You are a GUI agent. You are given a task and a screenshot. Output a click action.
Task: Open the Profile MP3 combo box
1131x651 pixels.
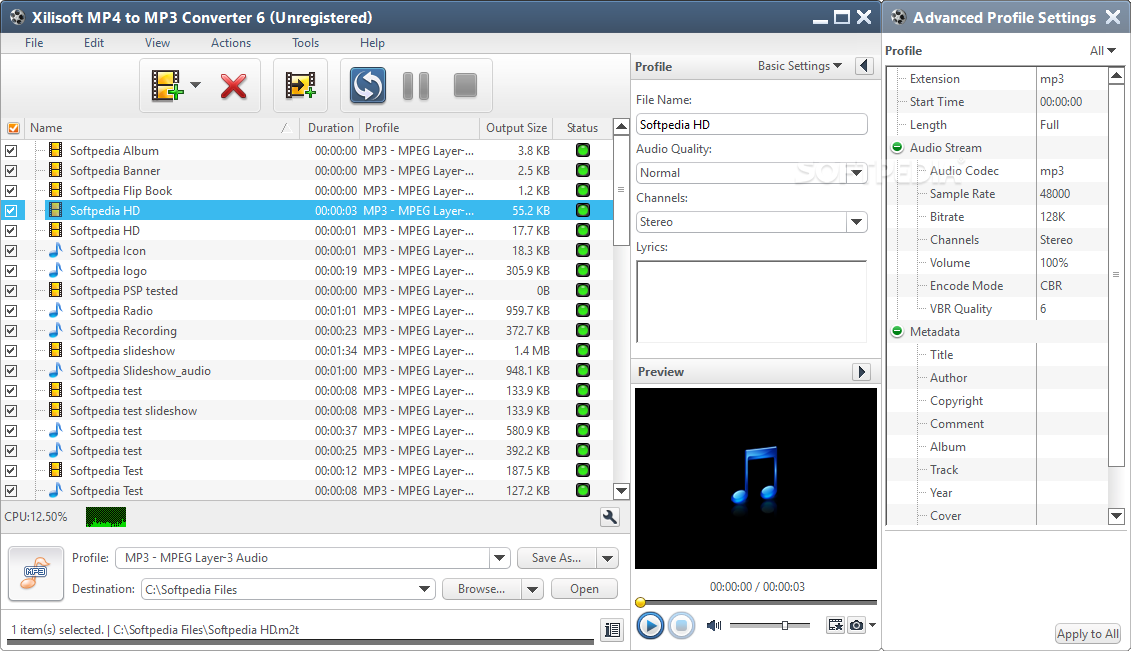tap(500, 558)
